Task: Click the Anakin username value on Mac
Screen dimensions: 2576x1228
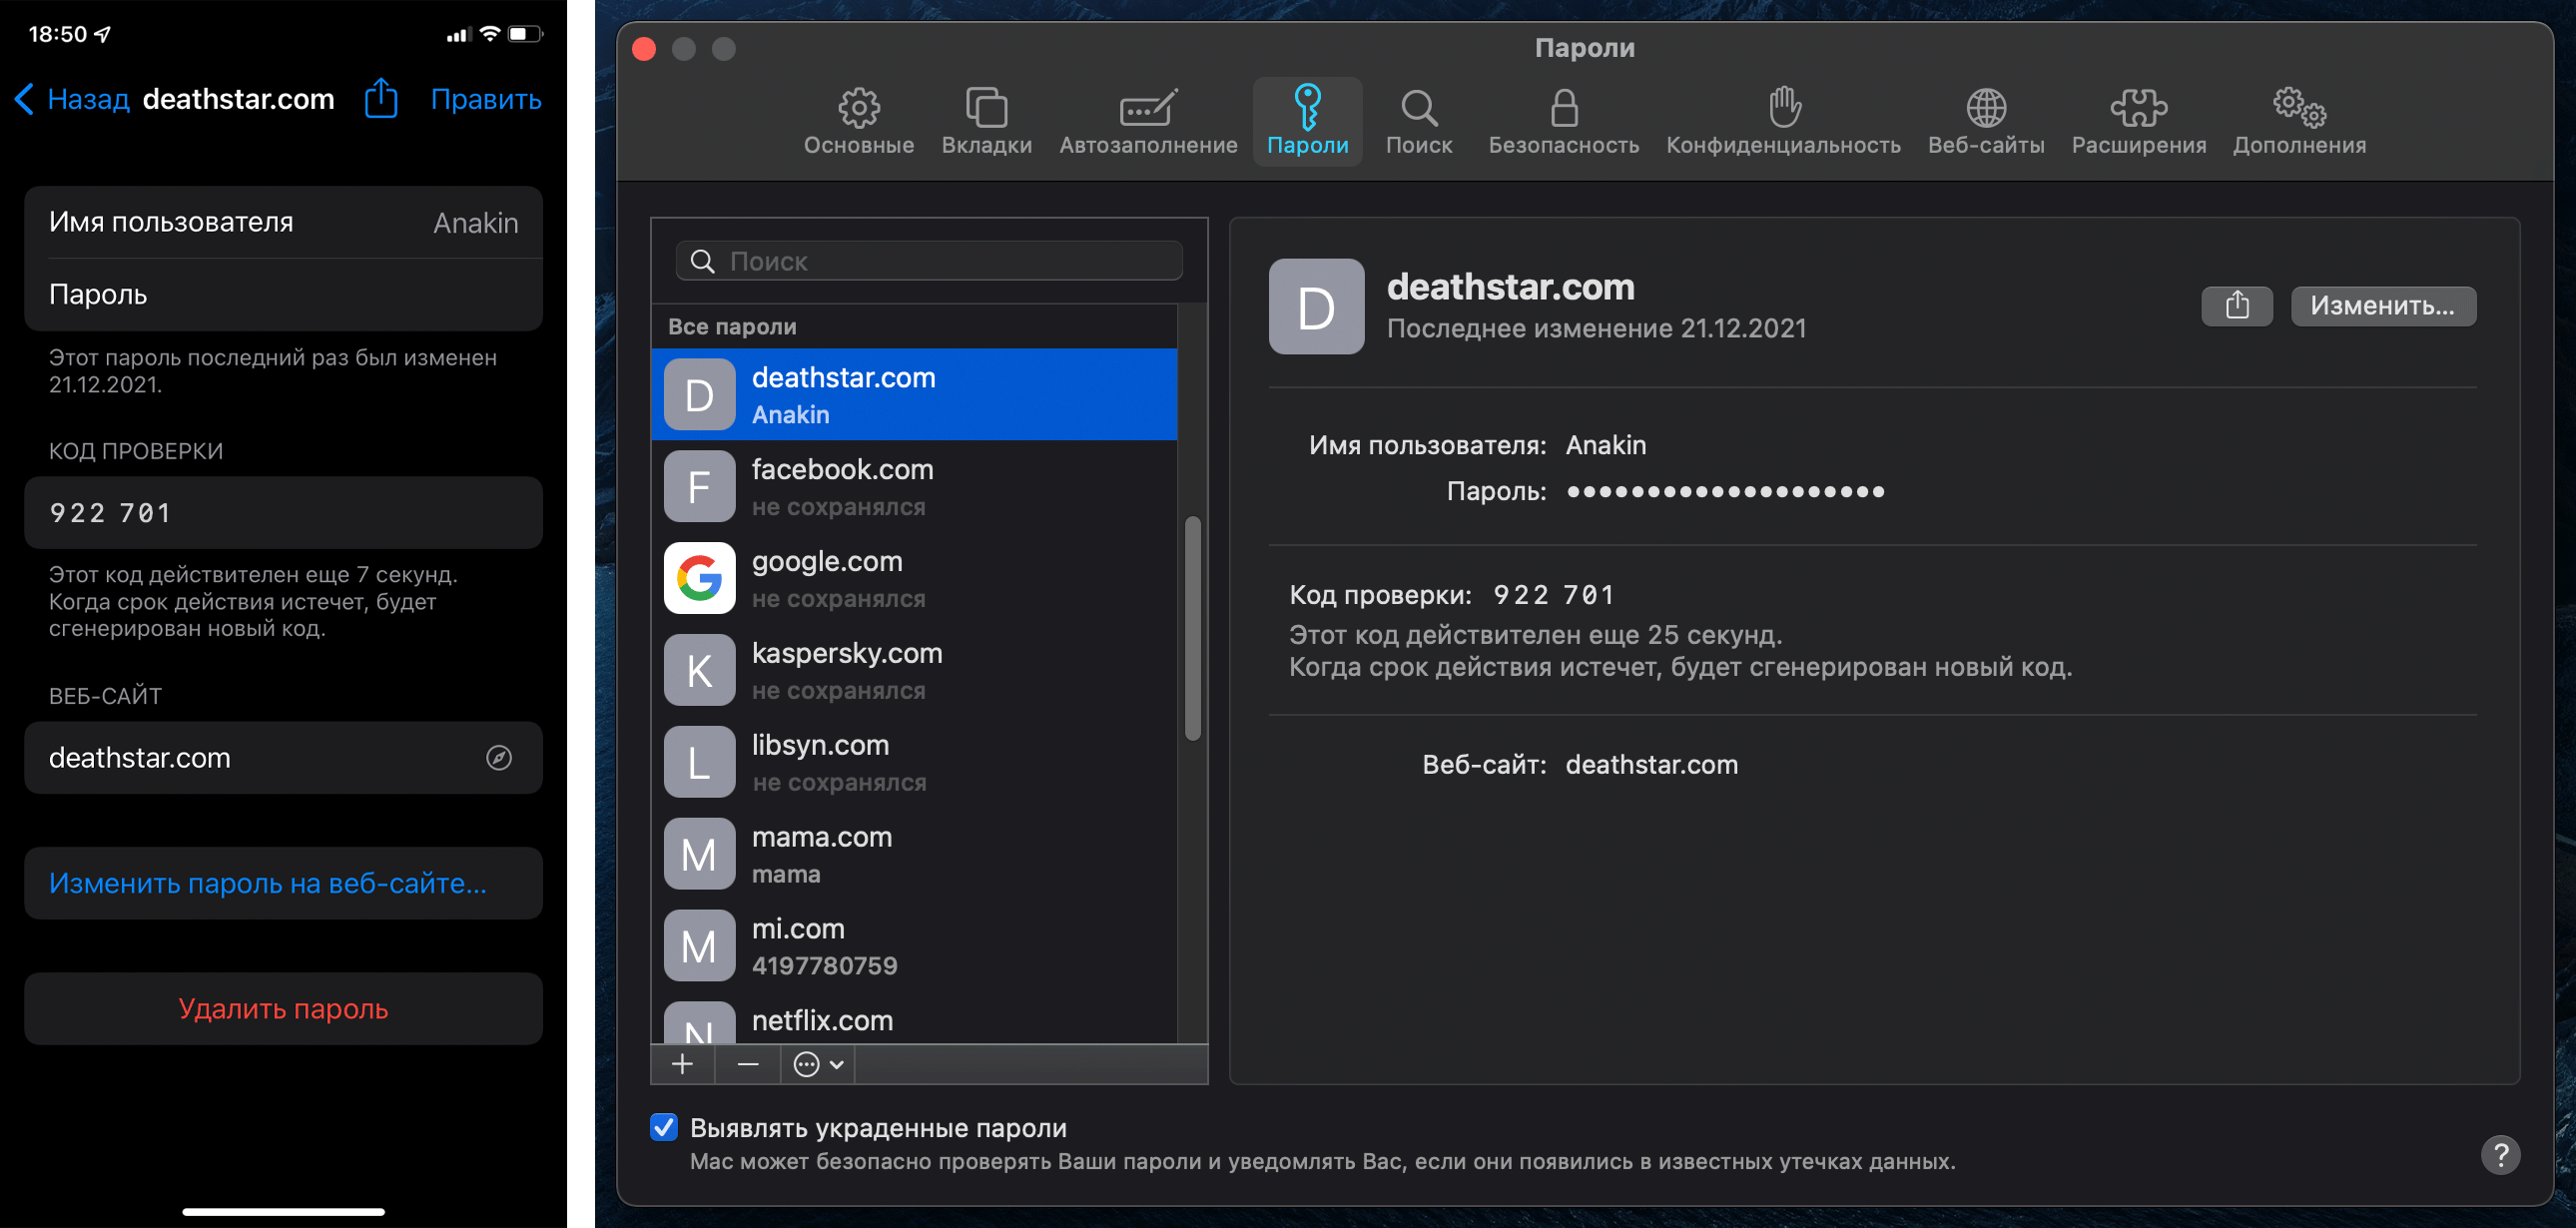Action: [x=1605, y=445]
